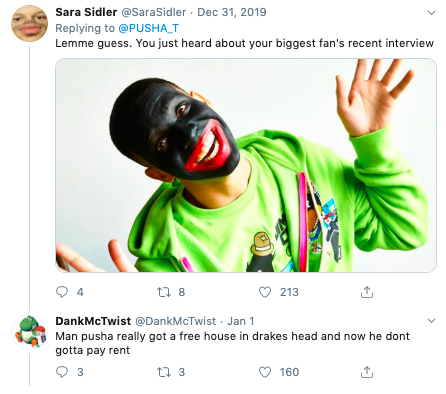Screen dimensions: 446x394
Task: Like DankMcTwist's tweet with 160 likes
Action: point(265,372)
